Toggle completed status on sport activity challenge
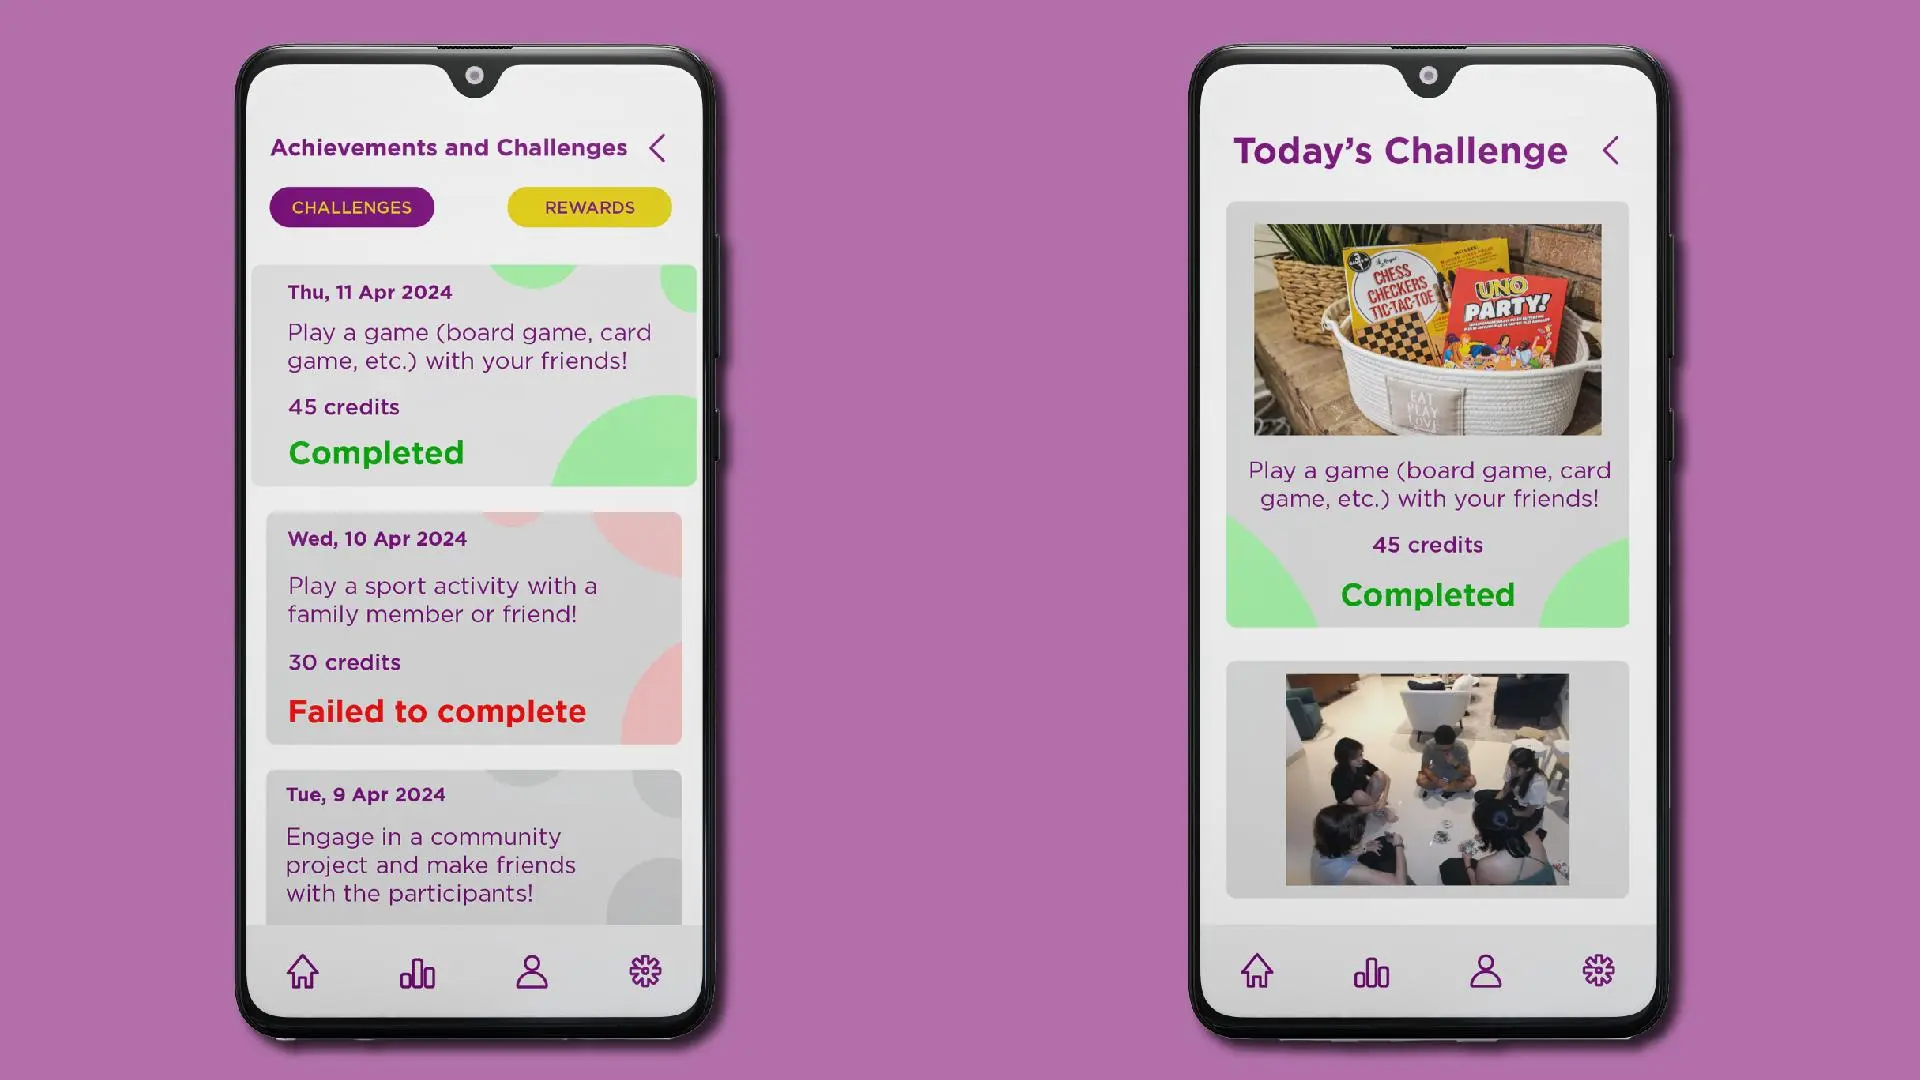This screenshot has width=1920, height=1080. coord(436,711)
